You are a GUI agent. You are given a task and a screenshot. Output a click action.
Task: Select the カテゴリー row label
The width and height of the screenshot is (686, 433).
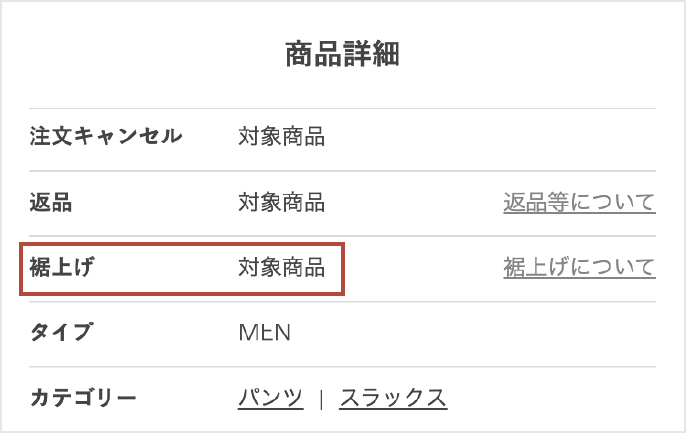(x=83, y=398)
